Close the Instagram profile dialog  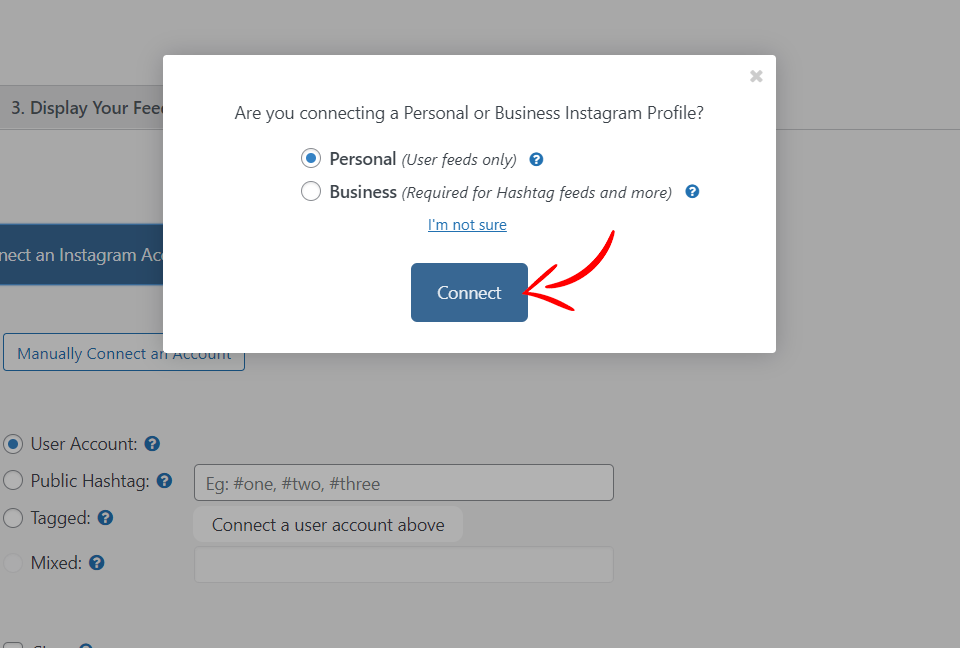(x=756, y=76)
